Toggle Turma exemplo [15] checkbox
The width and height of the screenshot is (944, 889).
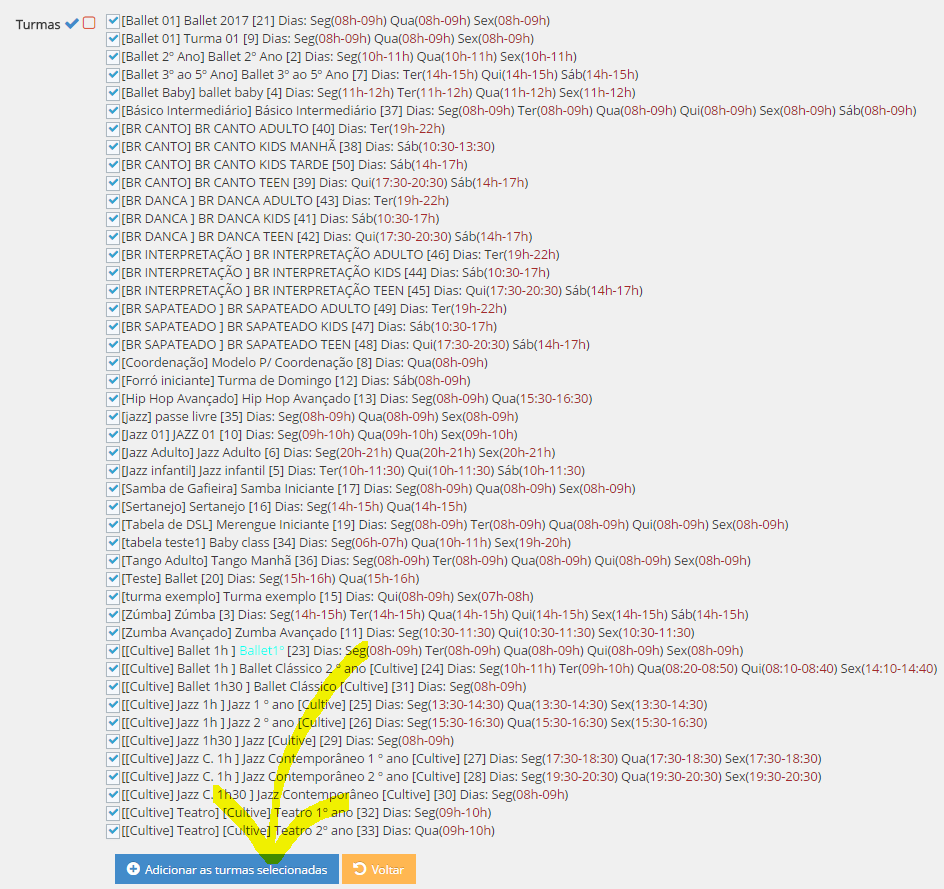(x=113, y=598)
